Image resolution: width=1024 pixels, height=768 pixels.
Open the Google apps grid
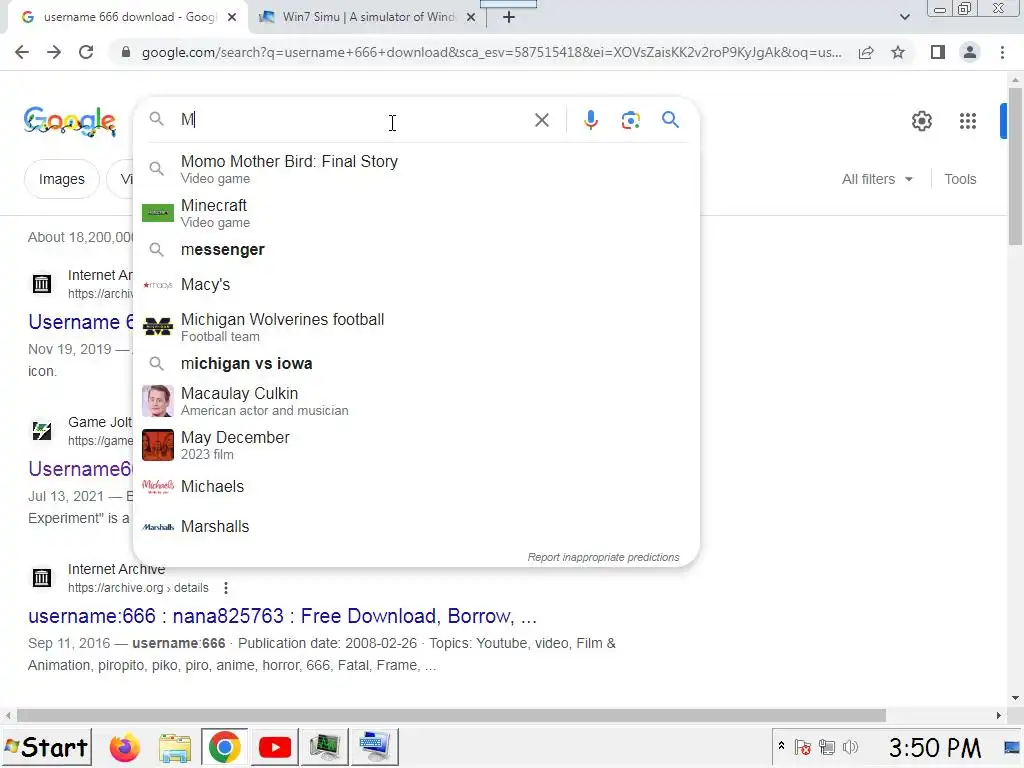(x=968, y=121)
